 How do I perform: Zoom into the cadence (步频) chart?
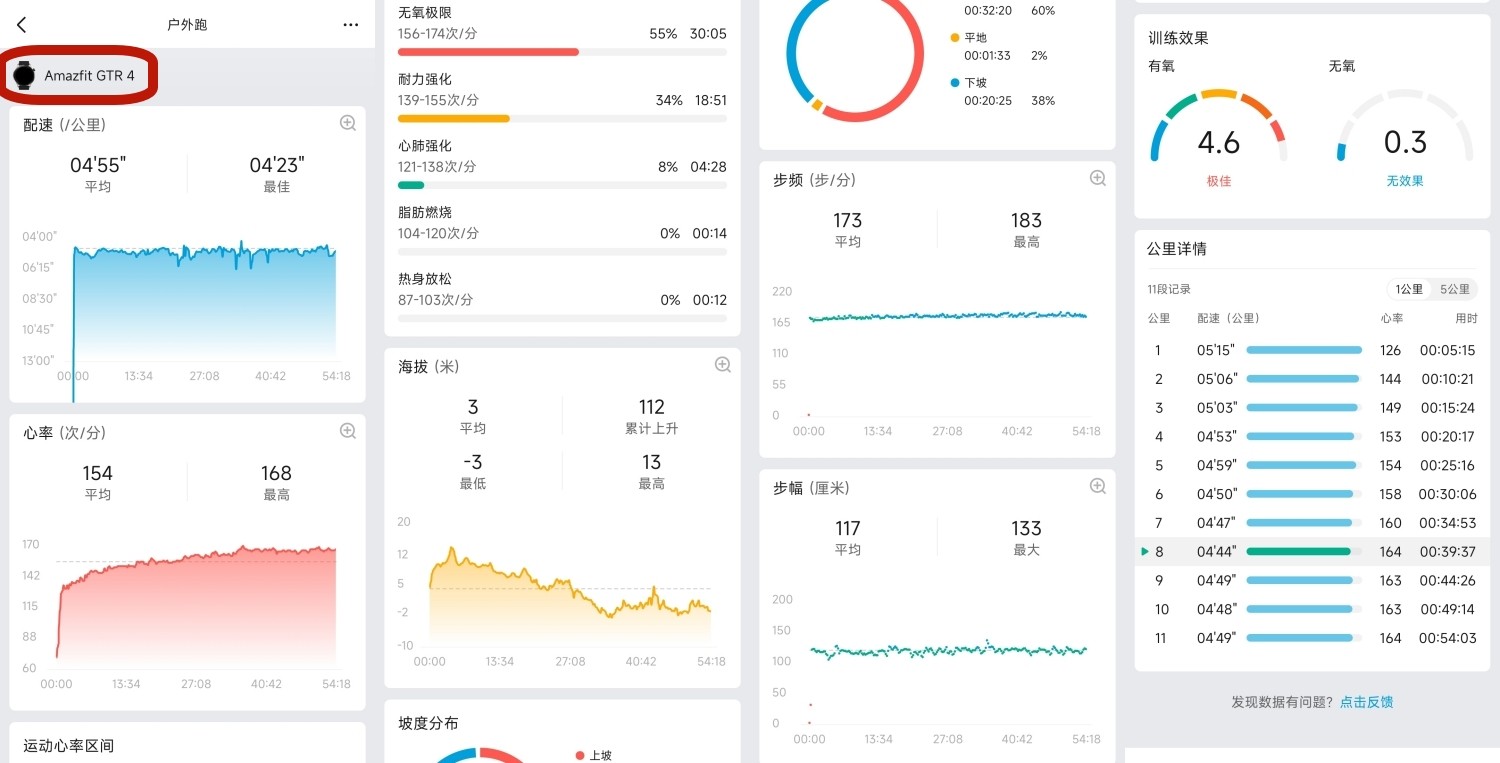[x=1097, y=178]
